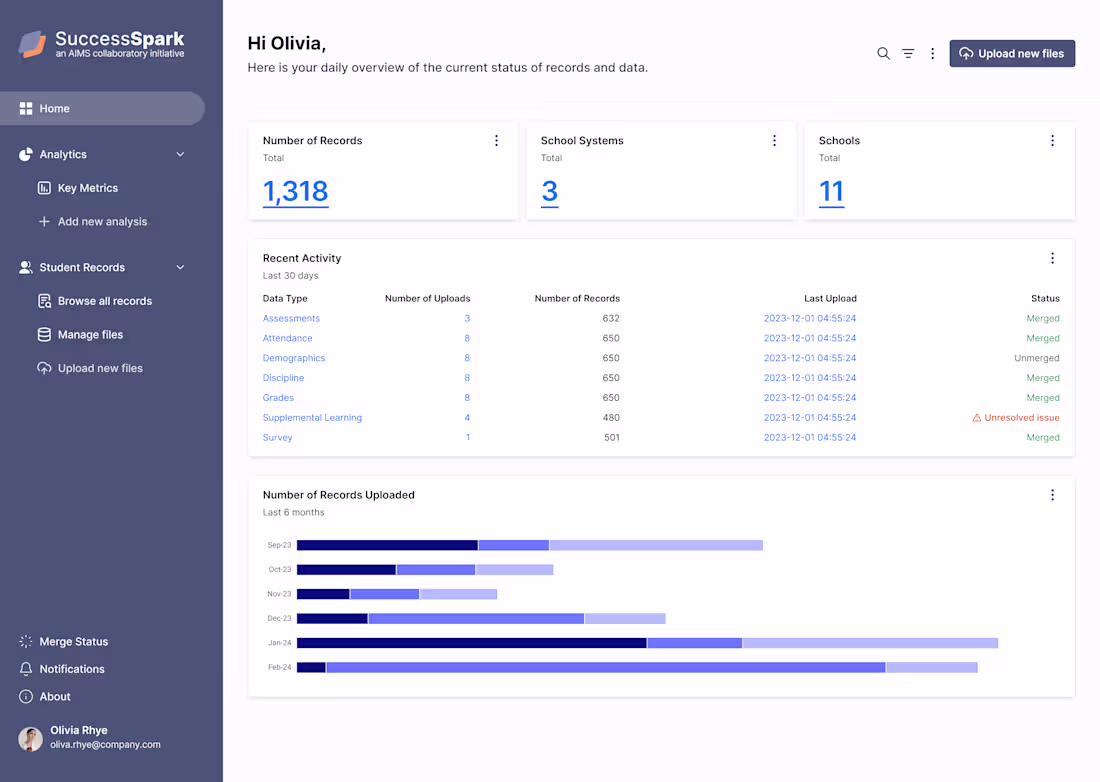The width and height of the screenshot is (1100, 782).
Task: Select Browse all records in sidebar
Action: pos(104,301)
